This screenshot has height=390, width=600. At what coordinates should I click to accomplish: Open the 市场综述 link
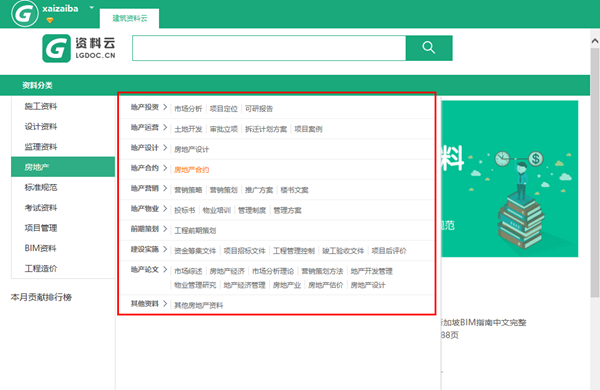[188, 271]
